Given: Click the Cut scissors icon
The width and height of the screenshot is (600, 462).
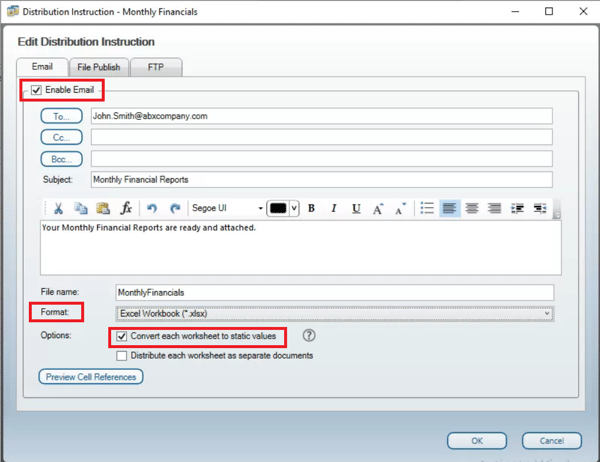Looking at the screenshot, I should click(59, 208).
